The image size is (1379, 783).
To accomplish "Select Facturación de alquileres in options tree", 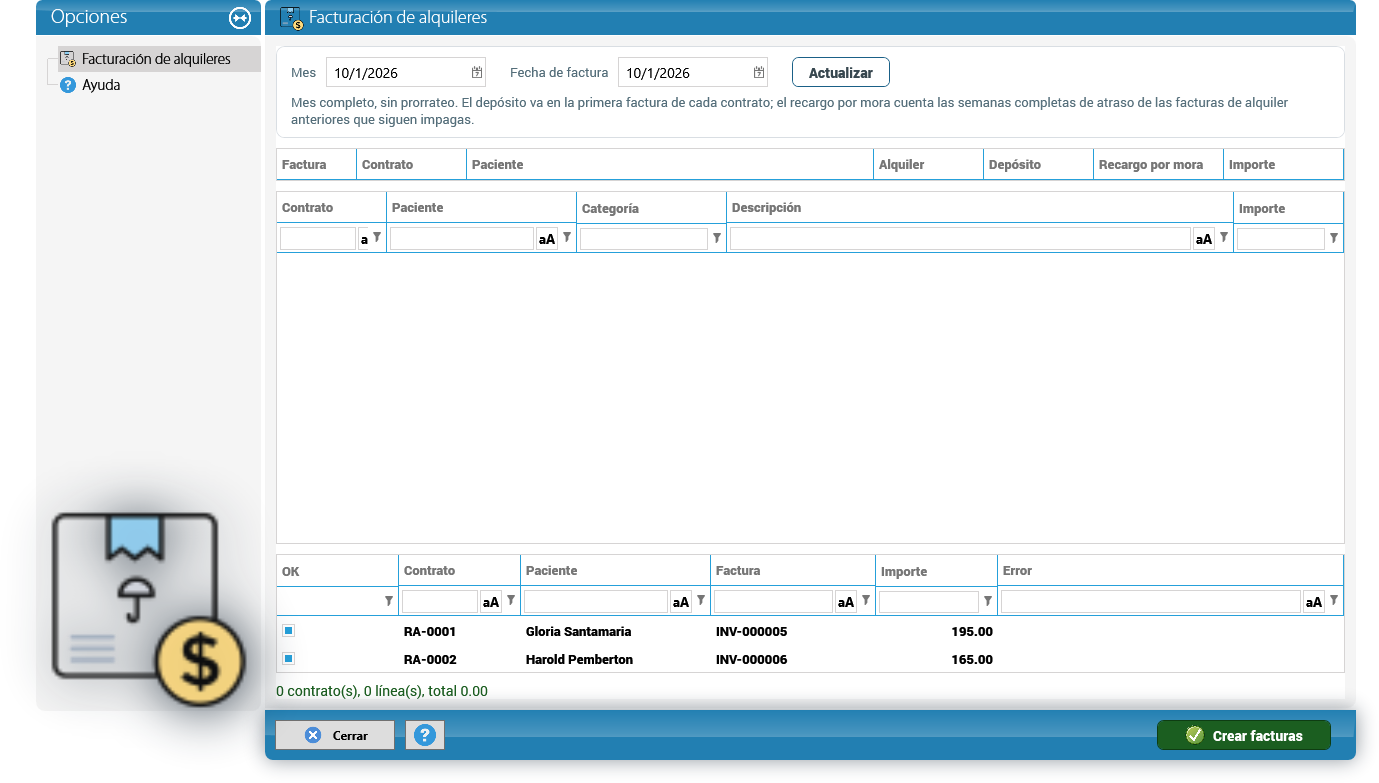I will coord(156,59).
